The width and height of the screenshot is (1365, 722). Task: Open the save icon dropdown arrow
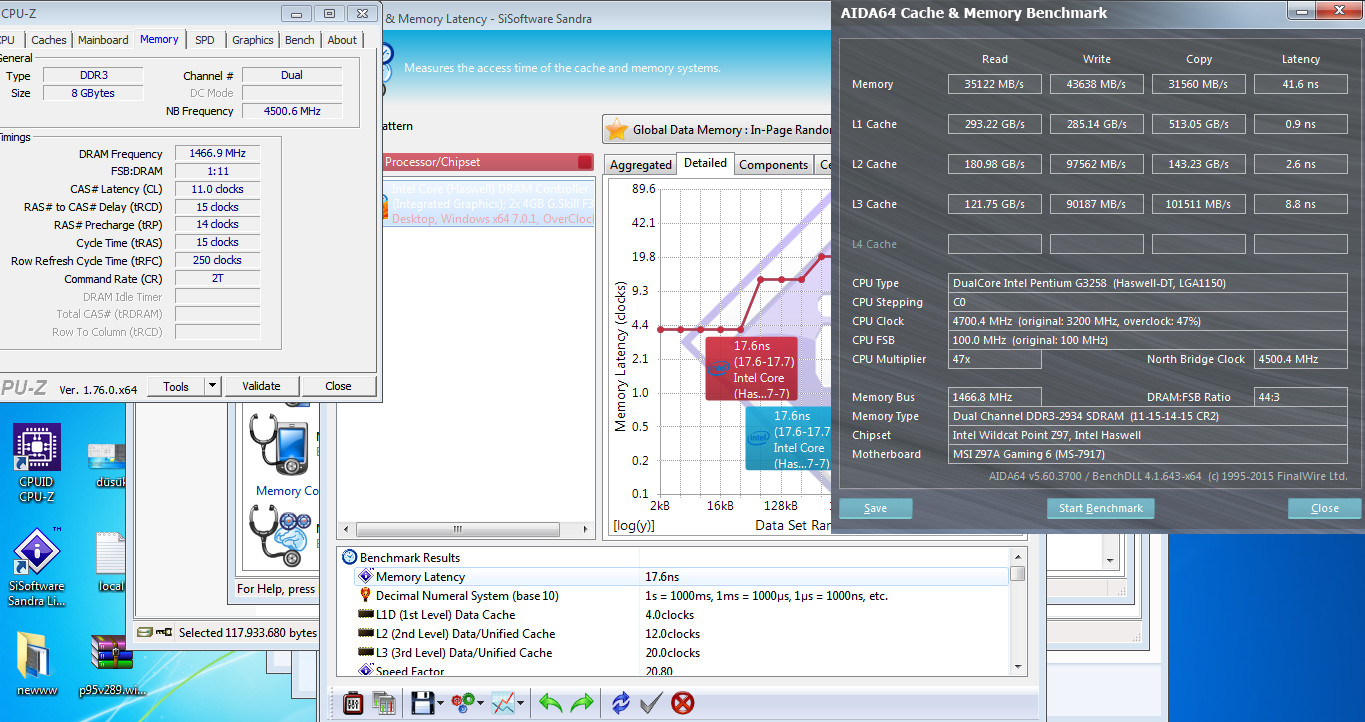click(x=440, y=703)
